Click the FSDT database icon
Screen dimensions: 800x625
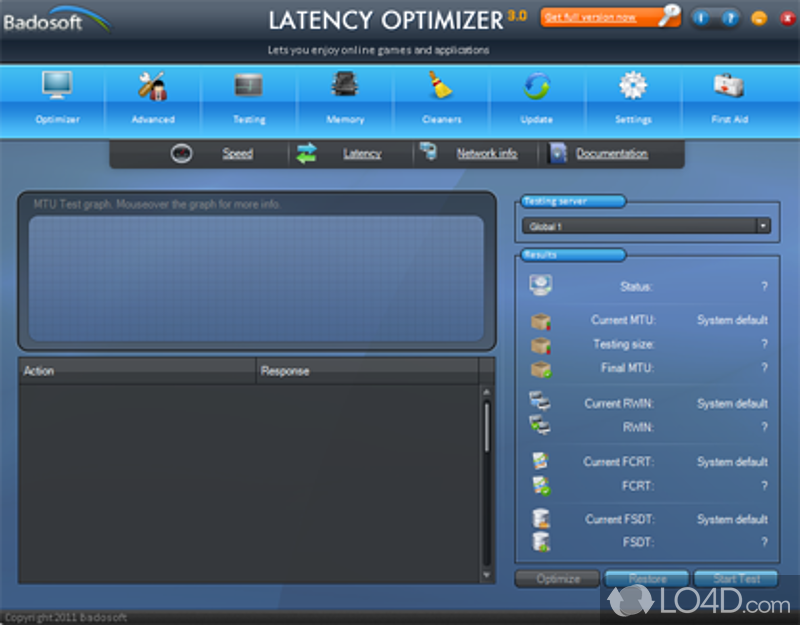pos(541,541)
